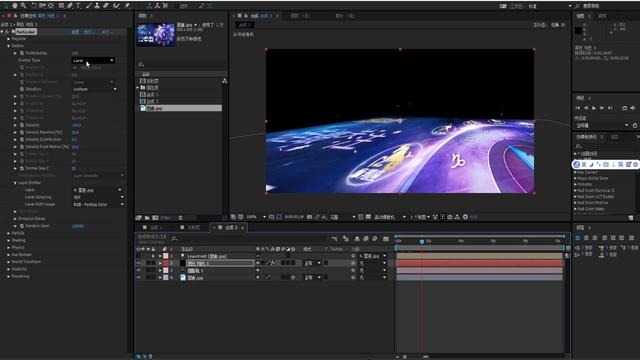Viewport: 640px width, 360px height.
Task: Jump to first frame in Preview panel
Action: click(578, 108)
